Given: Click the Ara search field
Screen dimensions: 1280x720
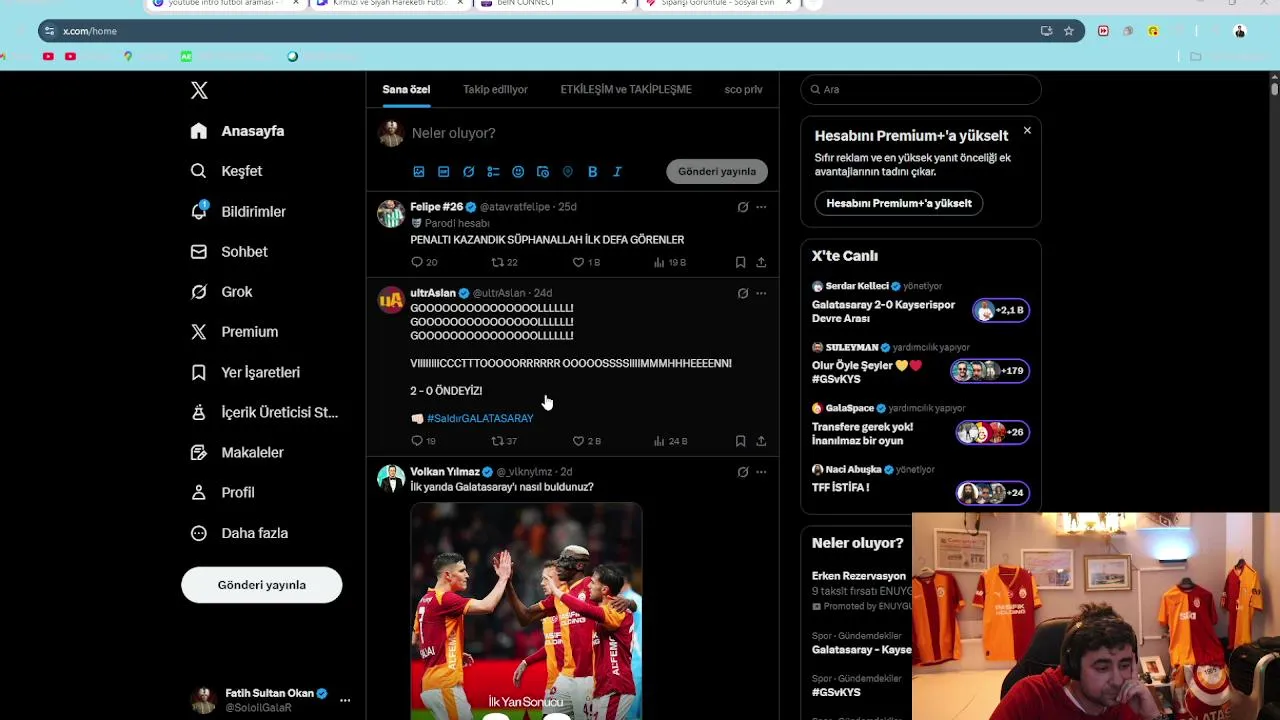Looking at the screenshot, I should tap(921, 89).
